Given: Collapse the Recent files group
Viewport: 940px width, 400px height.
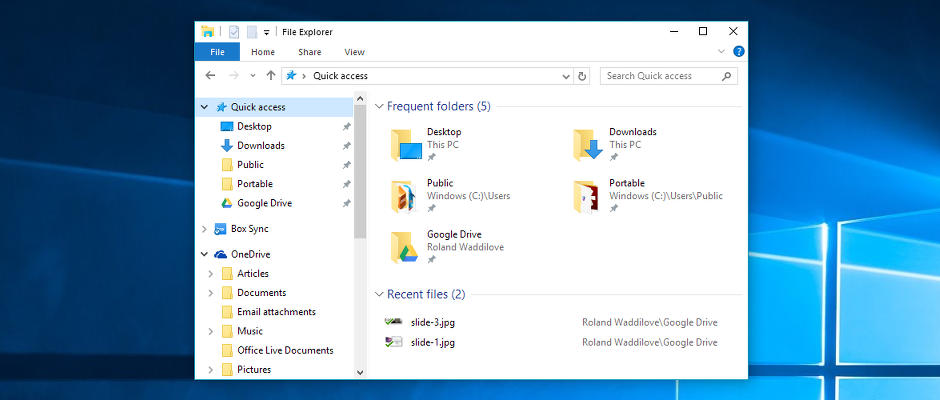Looking at the screenshot, I should point(378,294).
